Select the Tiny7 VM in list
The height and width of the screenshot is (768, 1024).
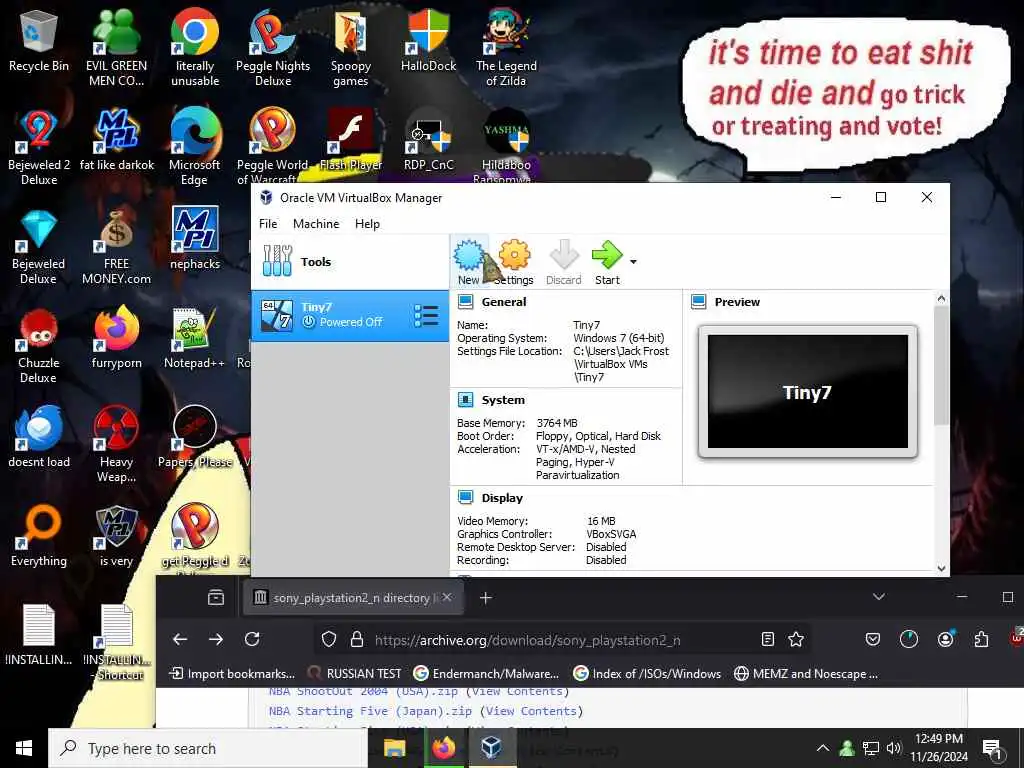[x=350, y=315]
